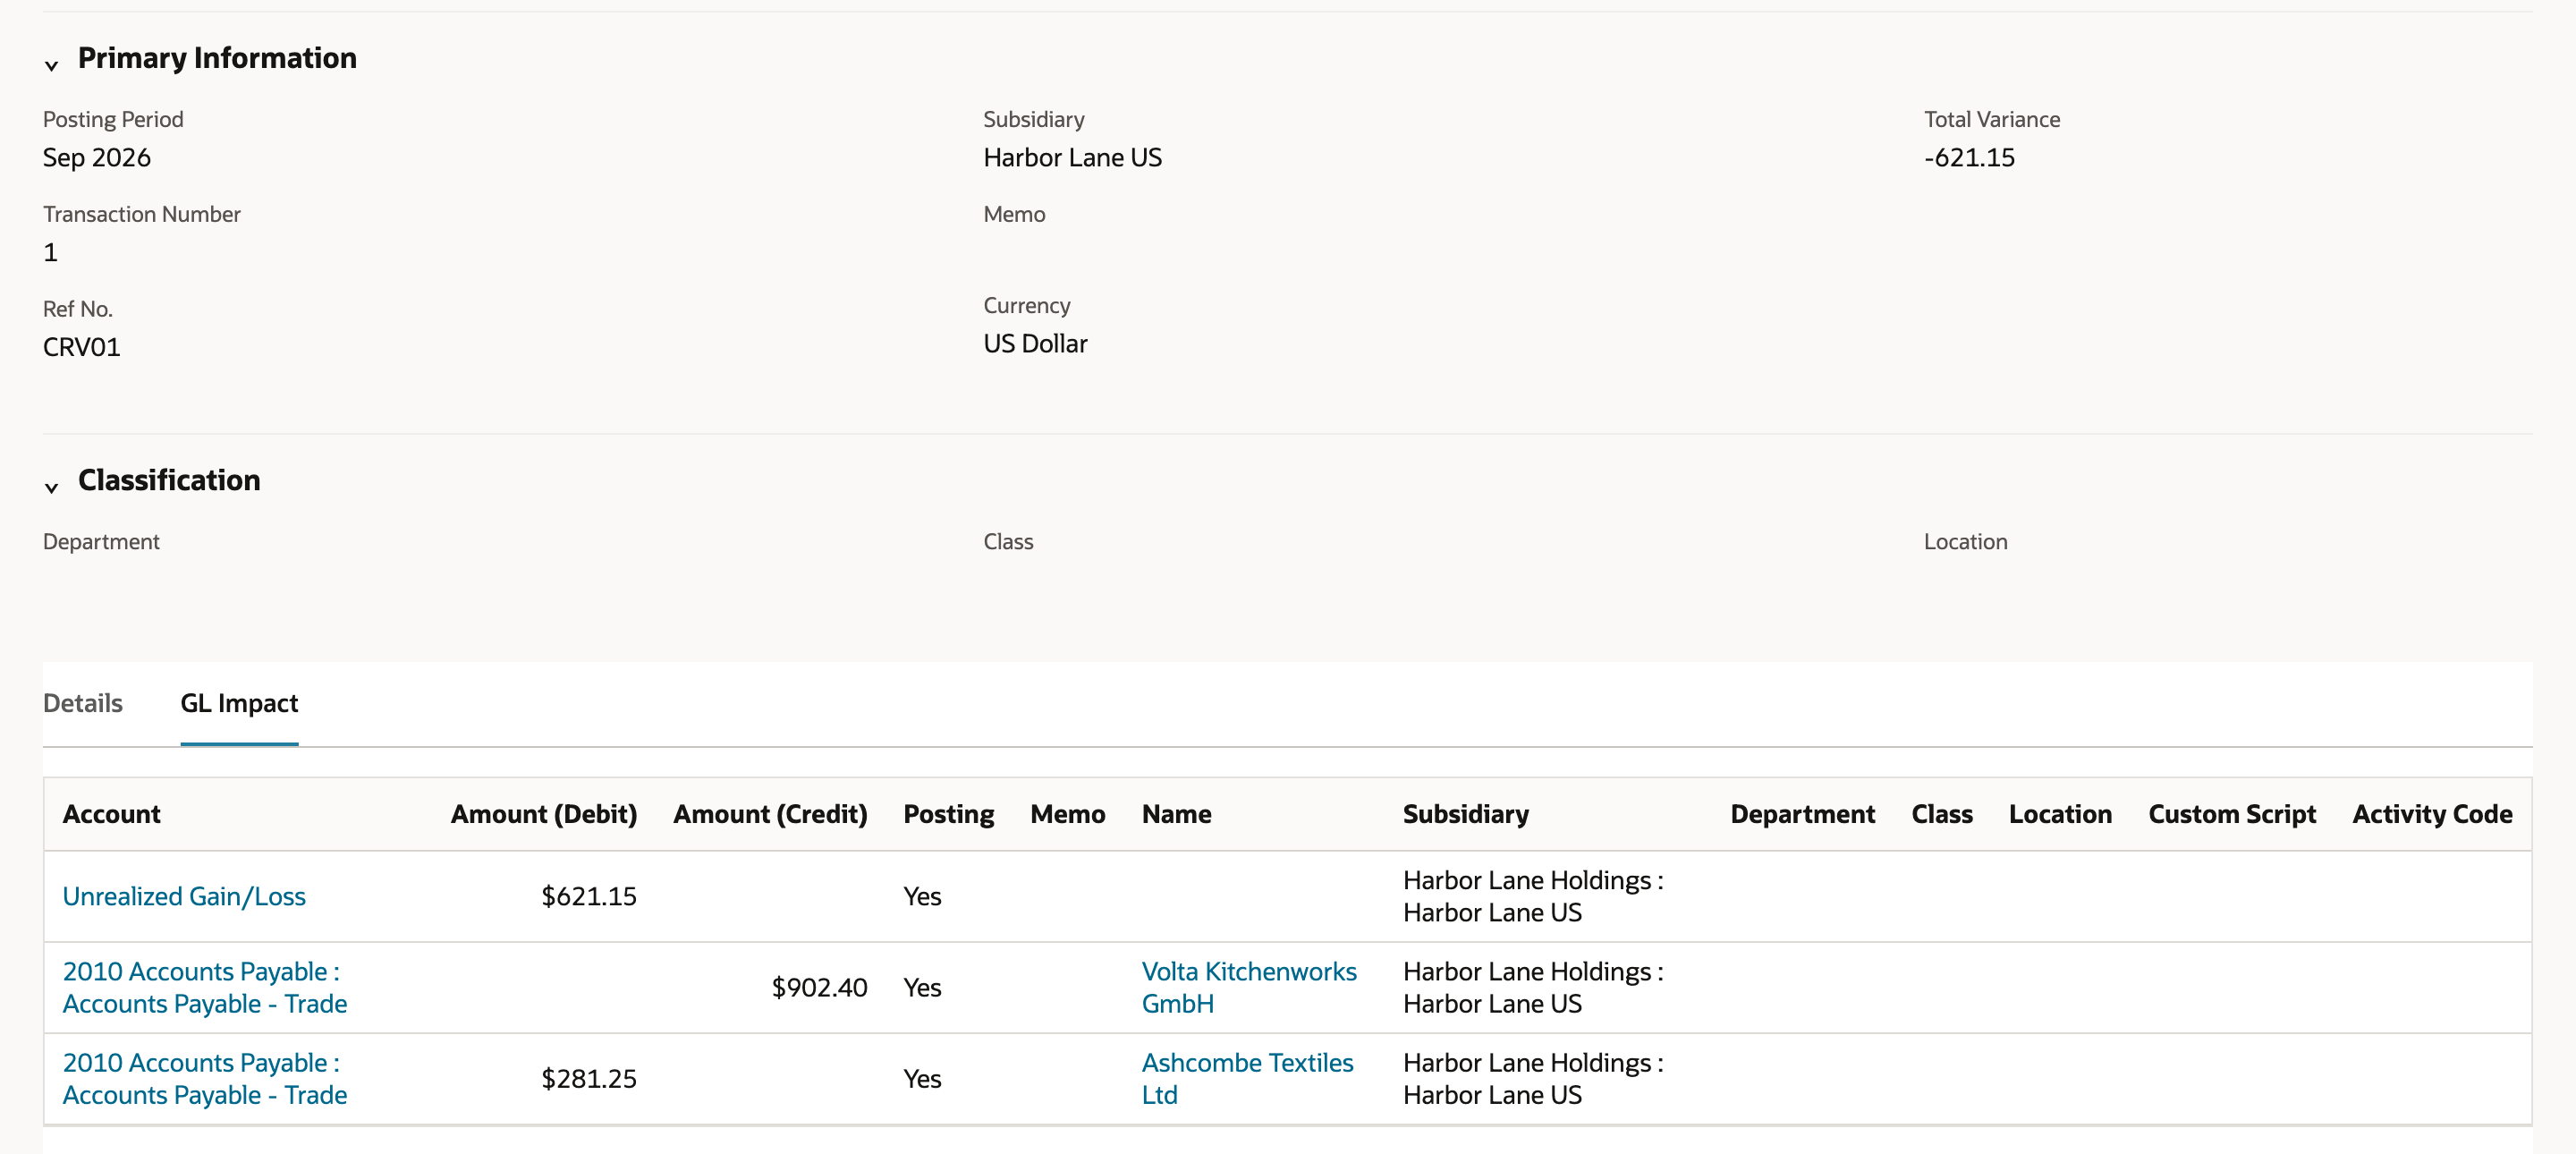Select the GL Impact tab
The height and width of the screenshot is (1154, 2576).
pyautogui.click(x=239, y=703)
